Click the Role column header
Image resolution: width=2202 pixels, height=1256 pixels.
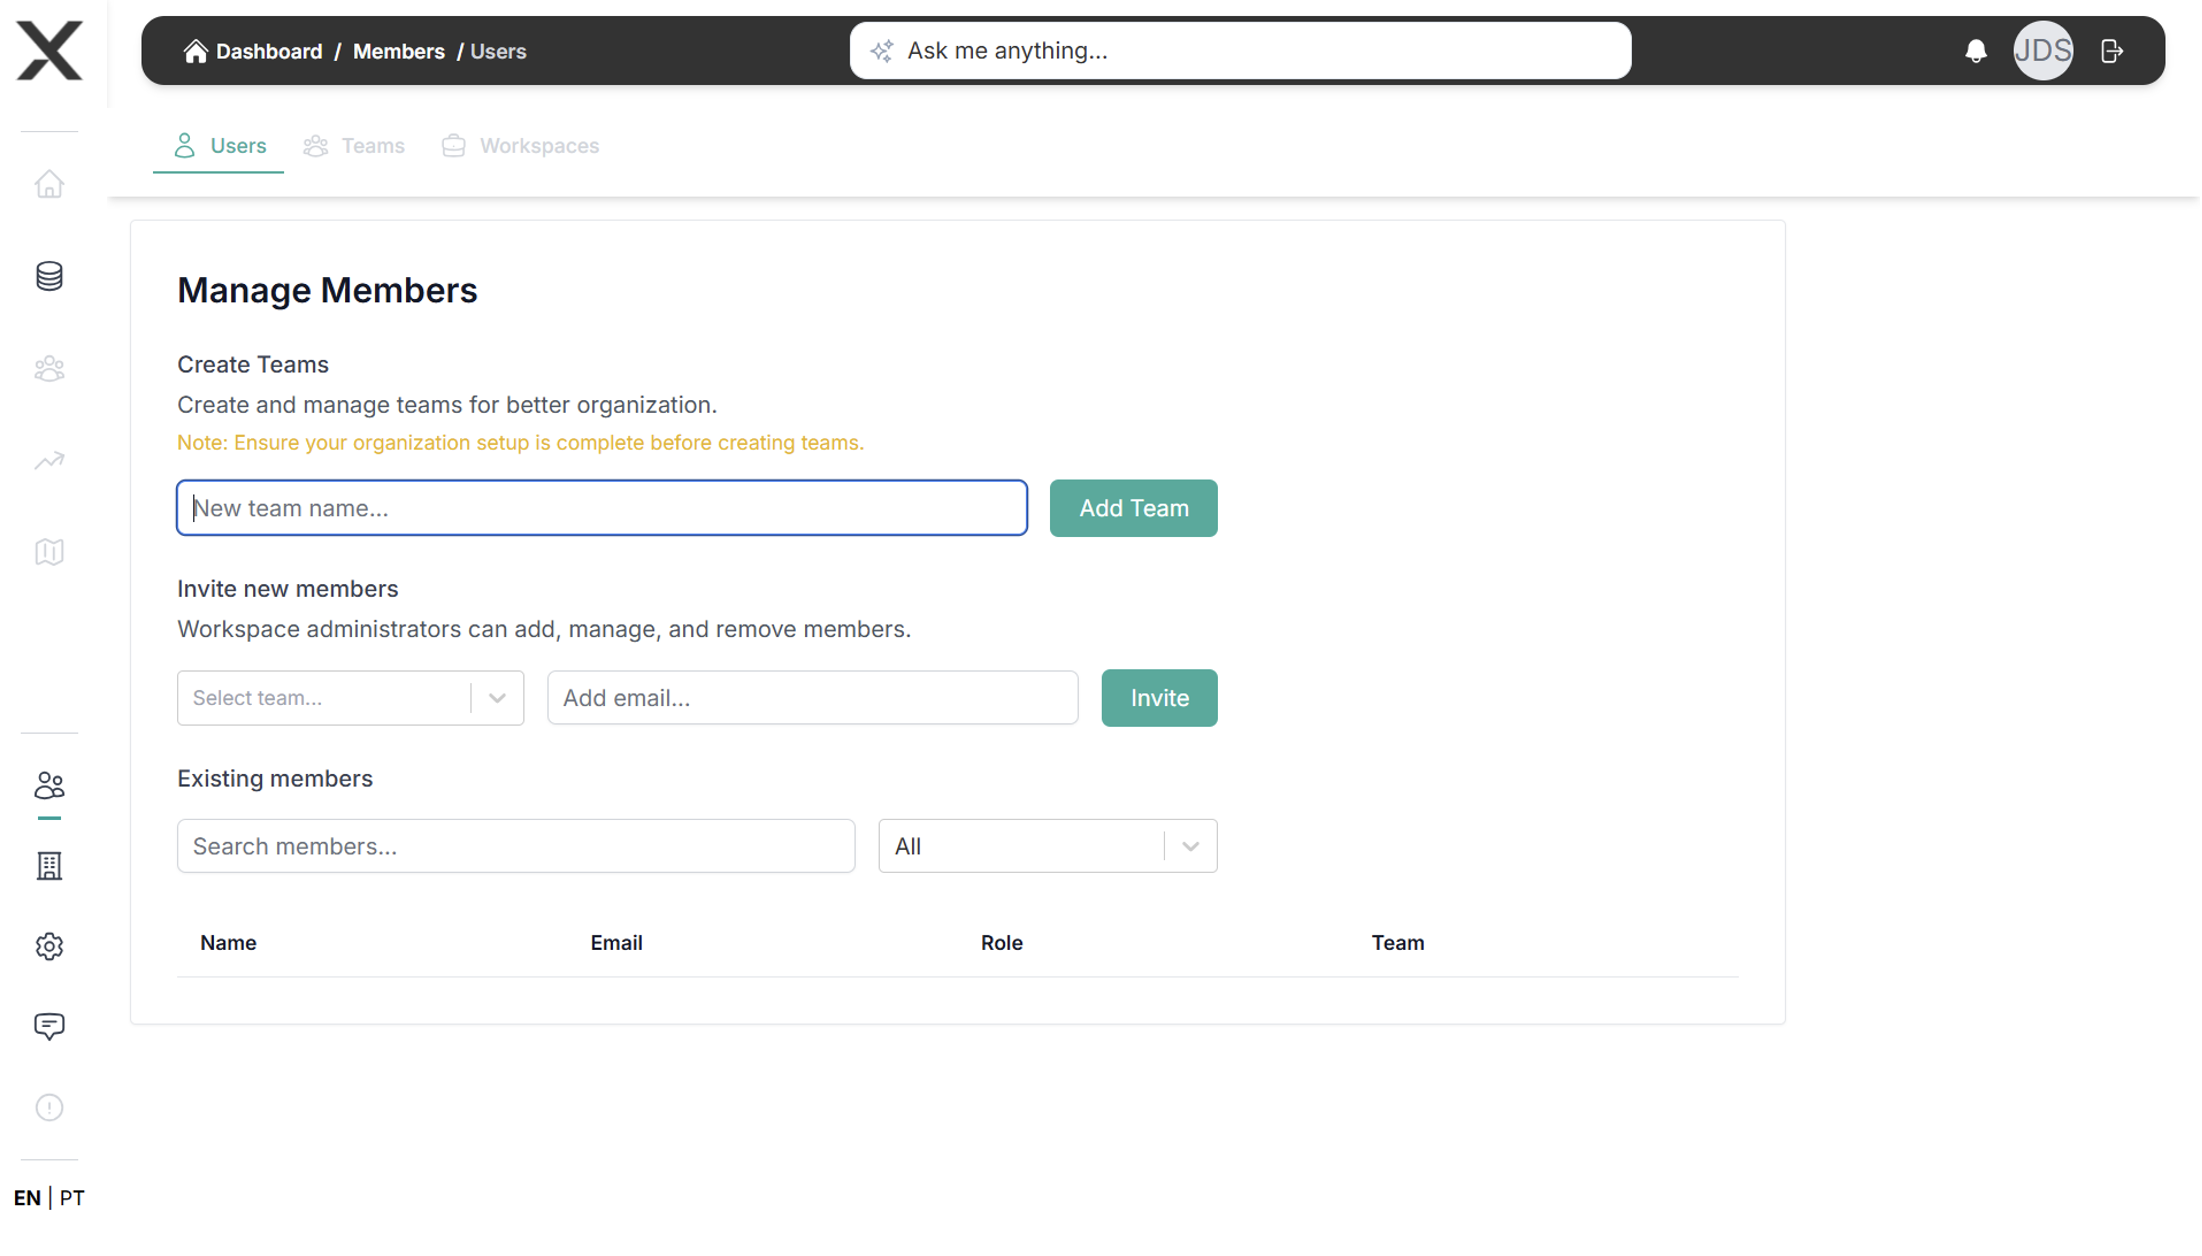click(x=1001, y=943)
